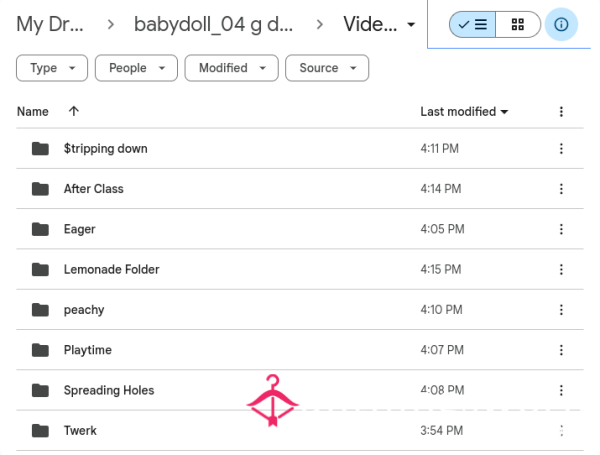Open more actions for After Class folder
The image size is (600, 455).
(x=561, y=189)
